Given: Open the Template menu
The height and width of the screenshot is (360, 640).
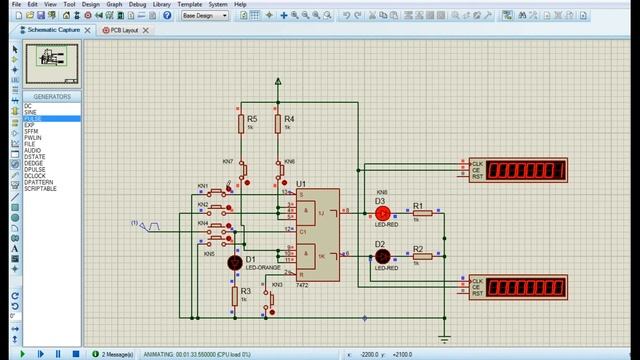Looking at the screenshot, I should pos(190,4).
